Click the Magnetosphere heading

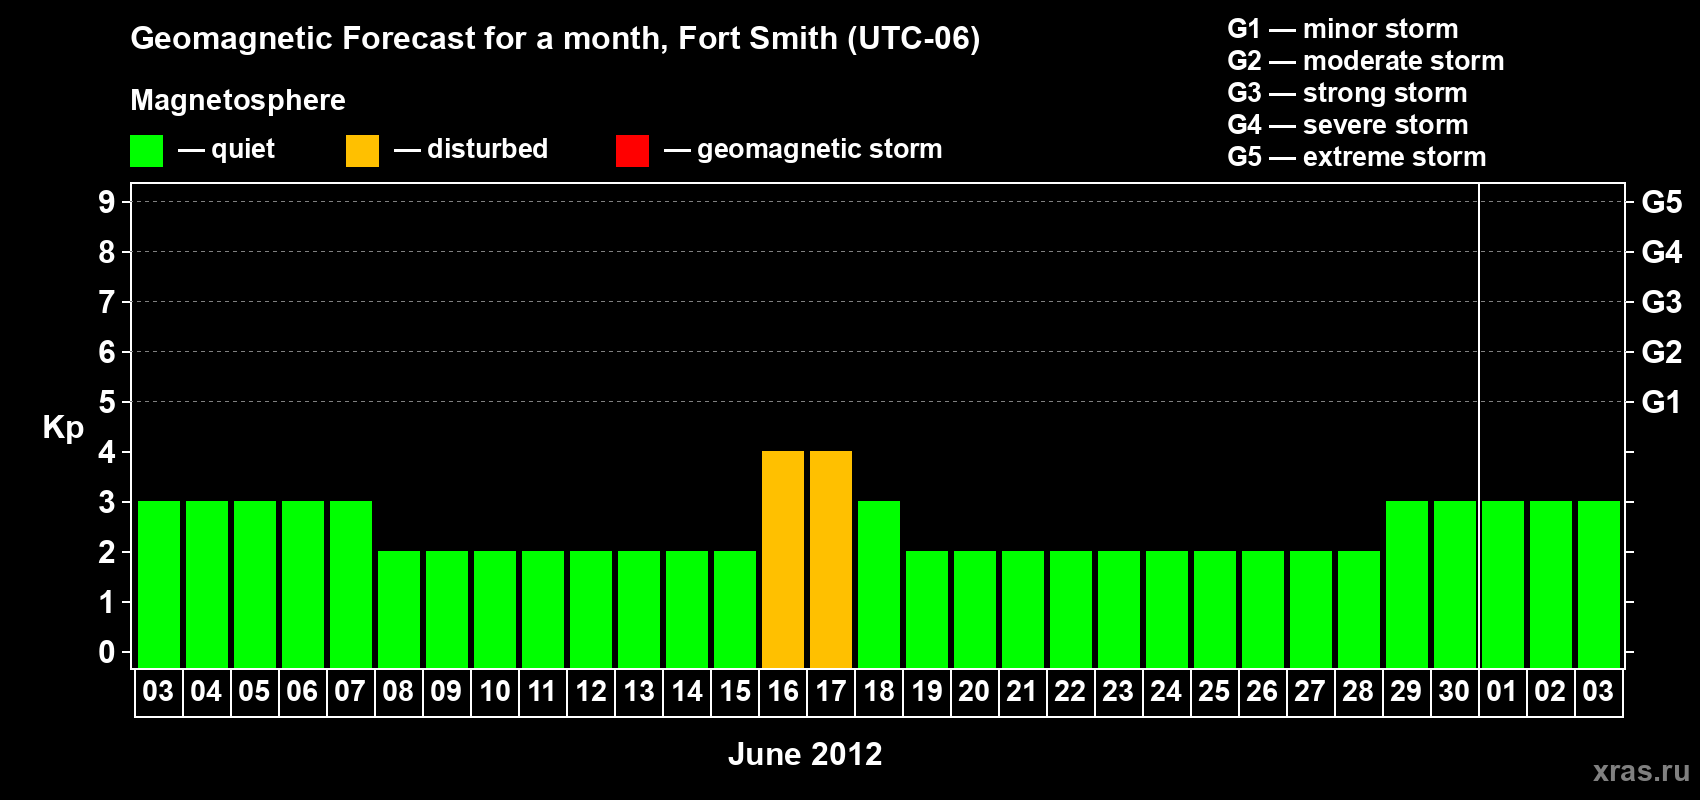pos(238,101)
